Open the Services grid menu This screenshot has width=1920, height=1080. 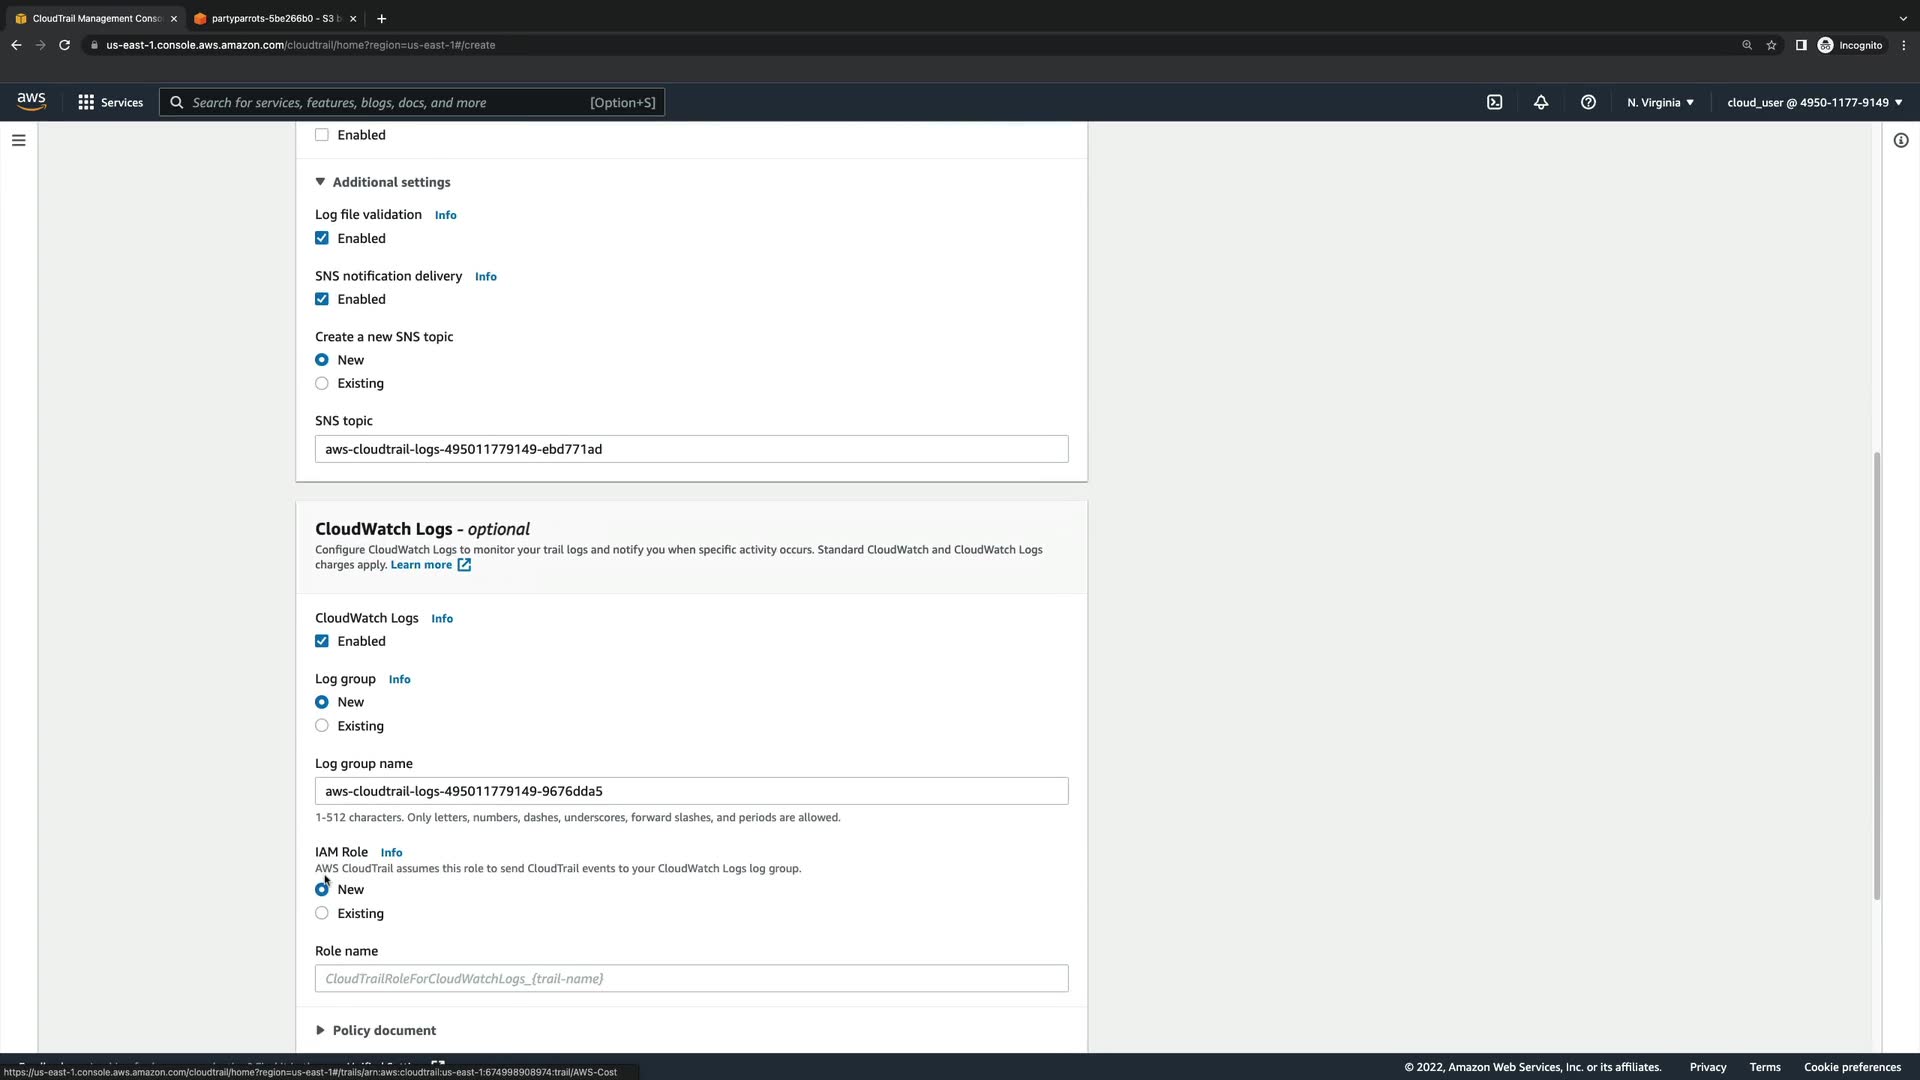tap(110, 102)
